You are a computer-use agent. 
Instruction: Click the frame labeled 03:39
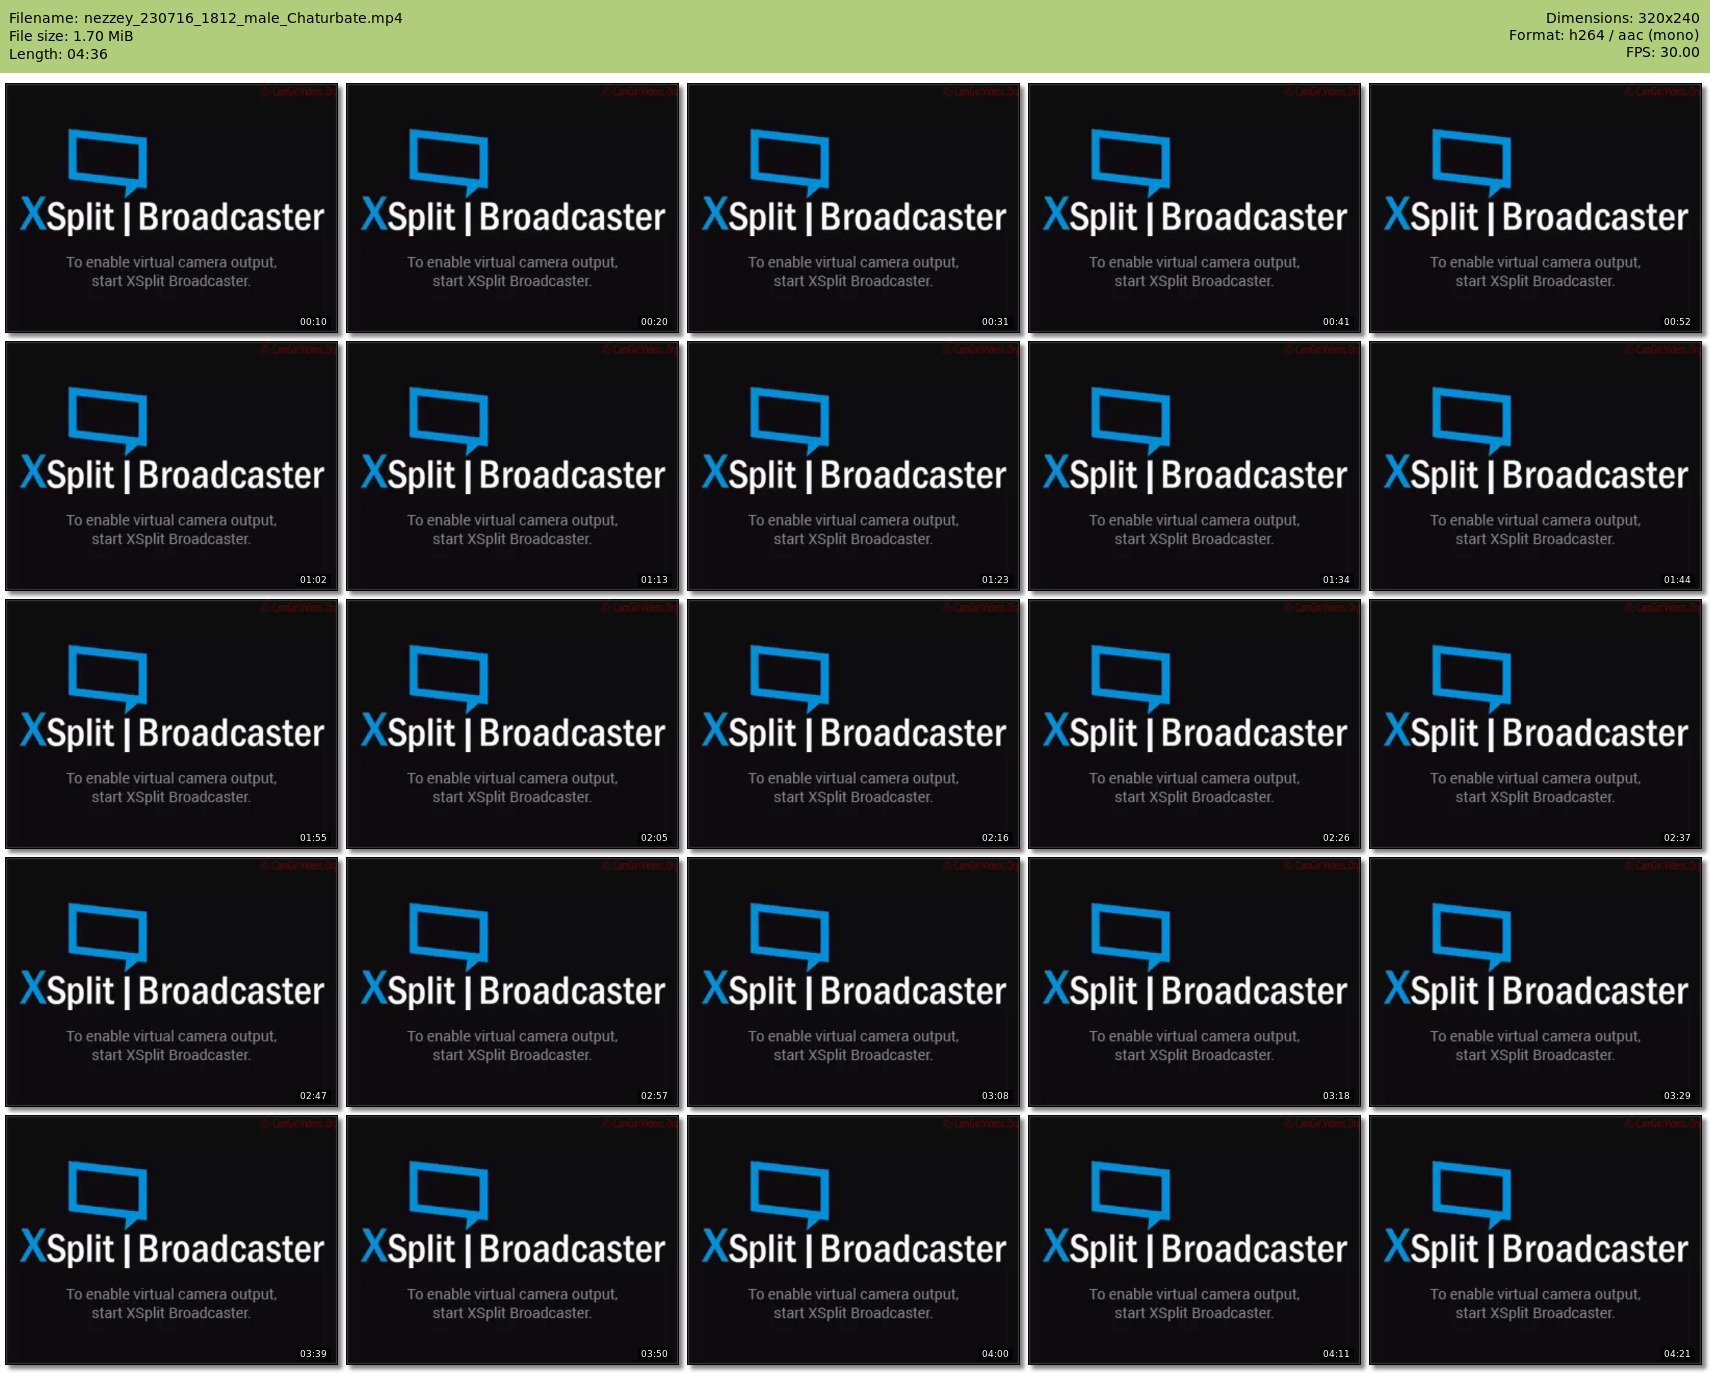(x=172, y=1240)
